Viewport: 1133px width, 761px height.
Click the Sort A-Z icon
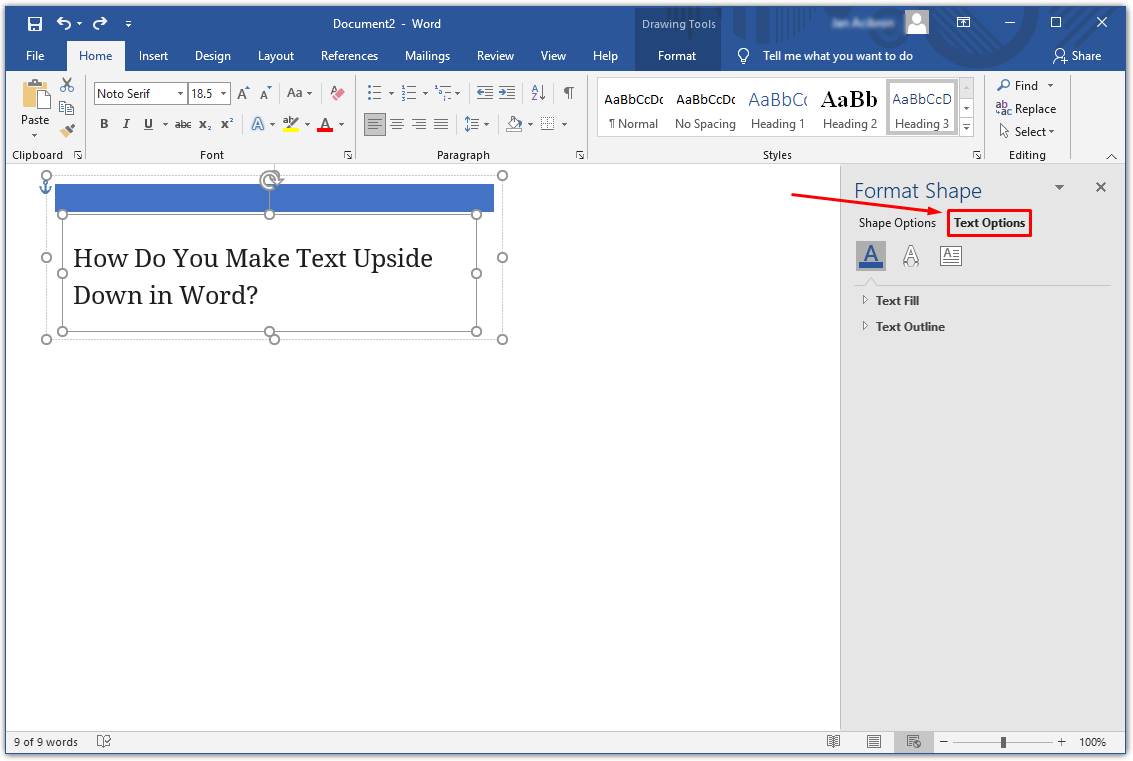(x=538, y=93)
